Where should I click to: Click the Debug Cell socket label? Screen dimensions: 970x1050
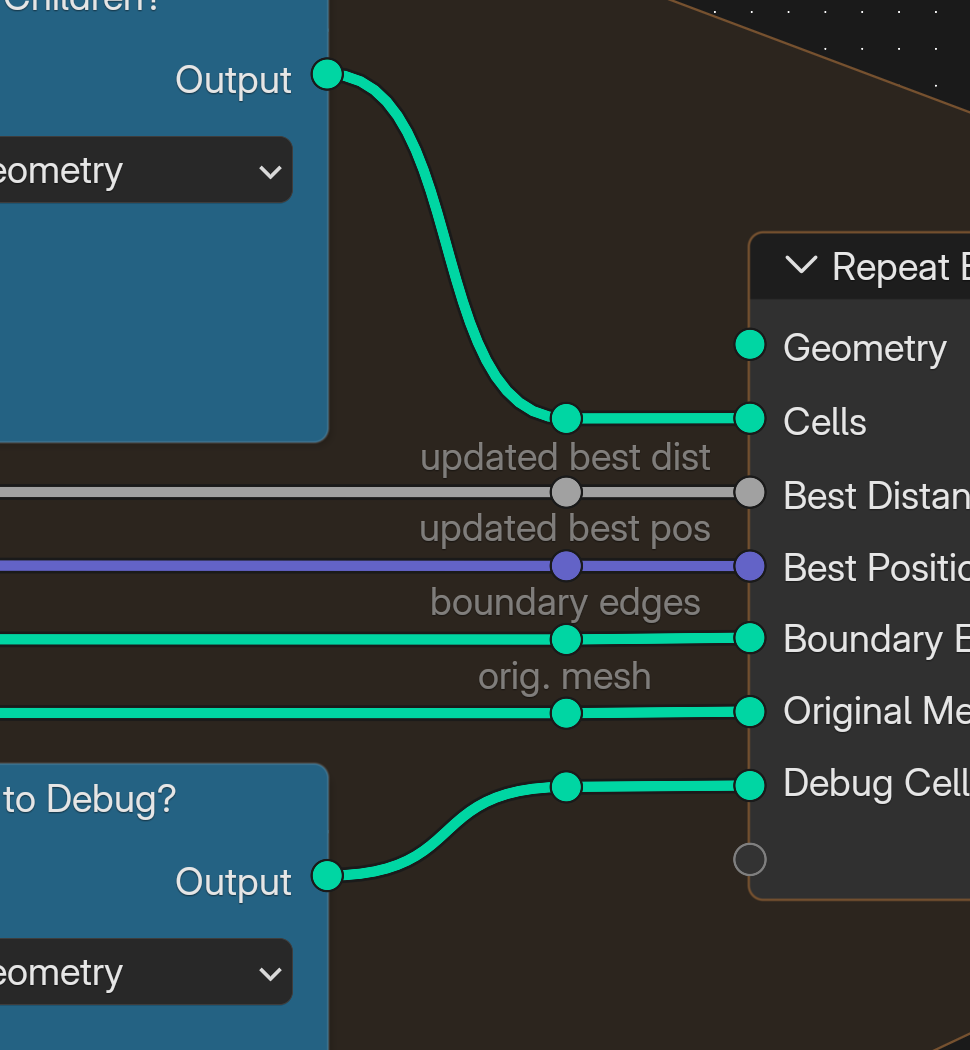click(x=877, y=783)
